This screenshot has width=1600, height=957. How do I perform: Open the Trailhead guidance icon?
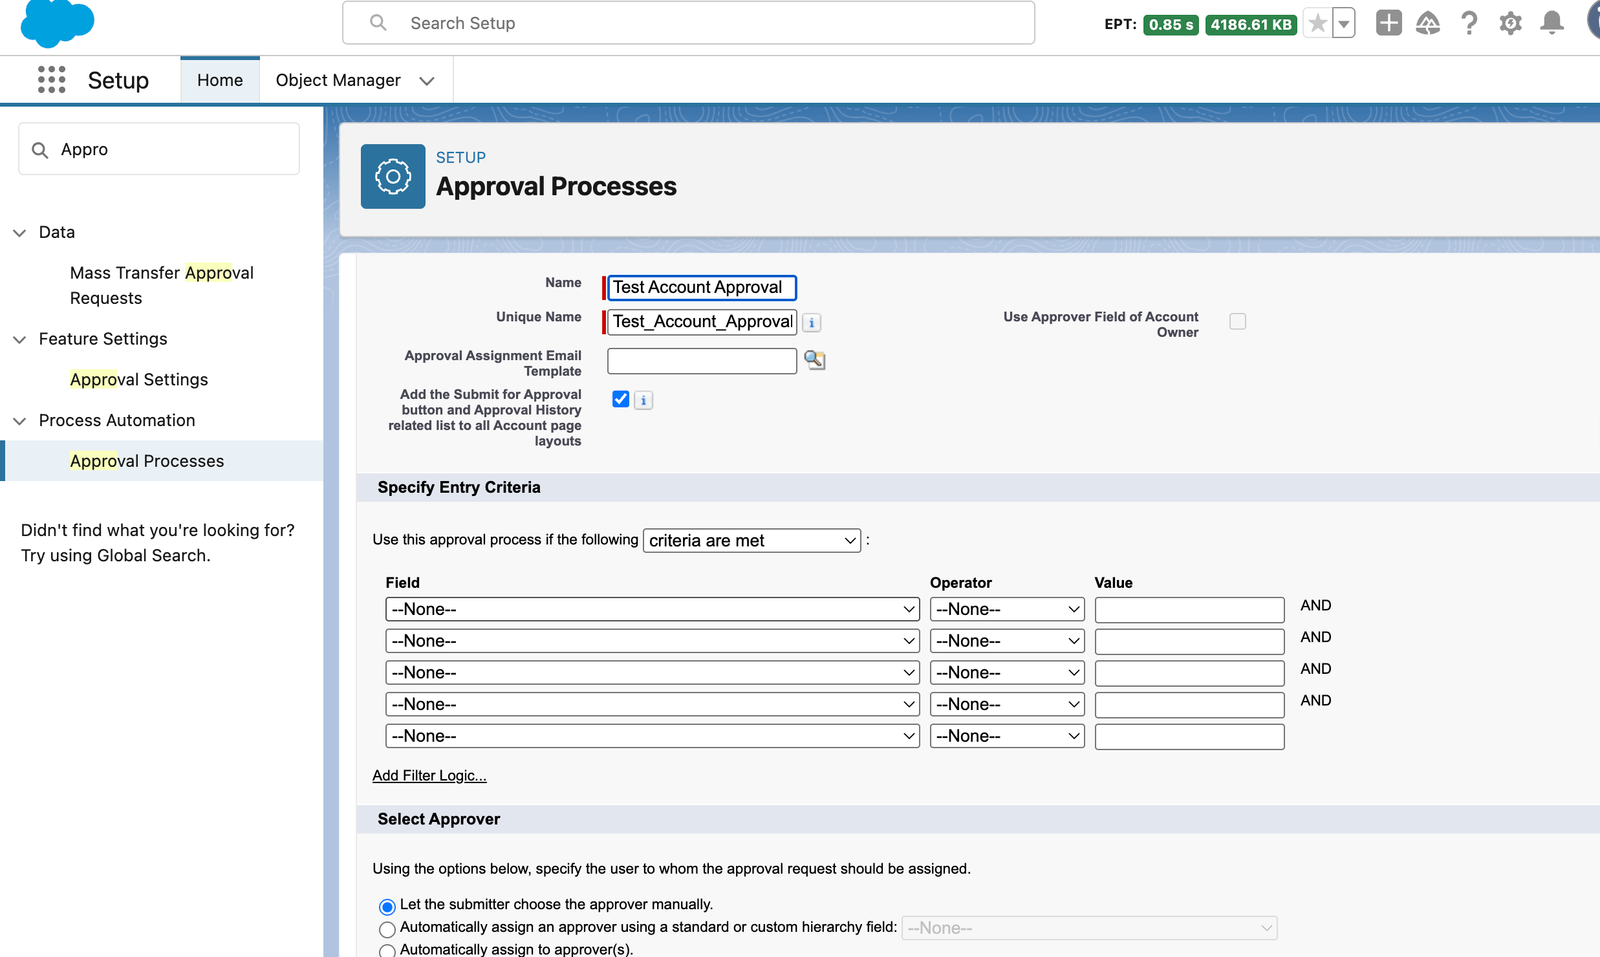(x=1428, y=23)
